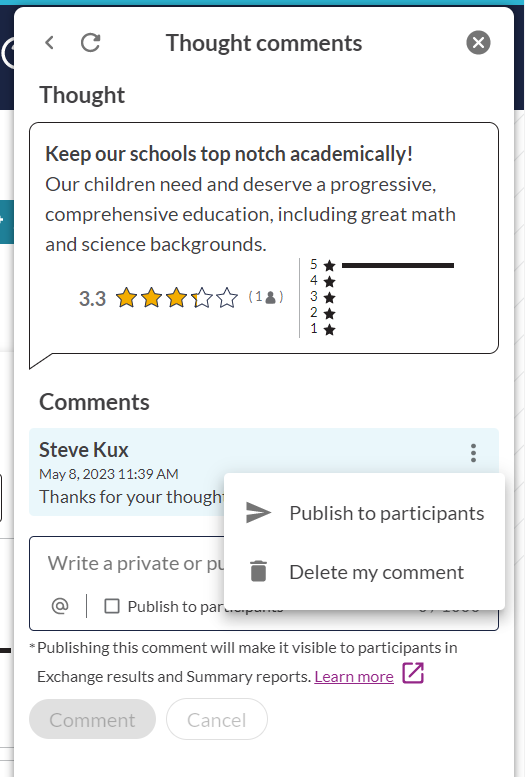Go back using the left chevron arrow
This screenshot has height=777, width=525.
click(50, 43)
